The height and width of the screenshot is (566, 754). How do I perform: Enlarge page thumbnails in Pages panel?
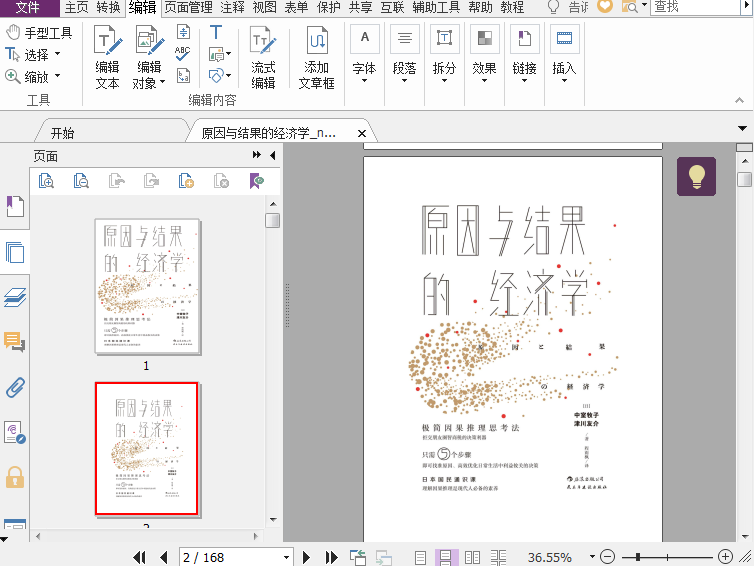[47, 181]
